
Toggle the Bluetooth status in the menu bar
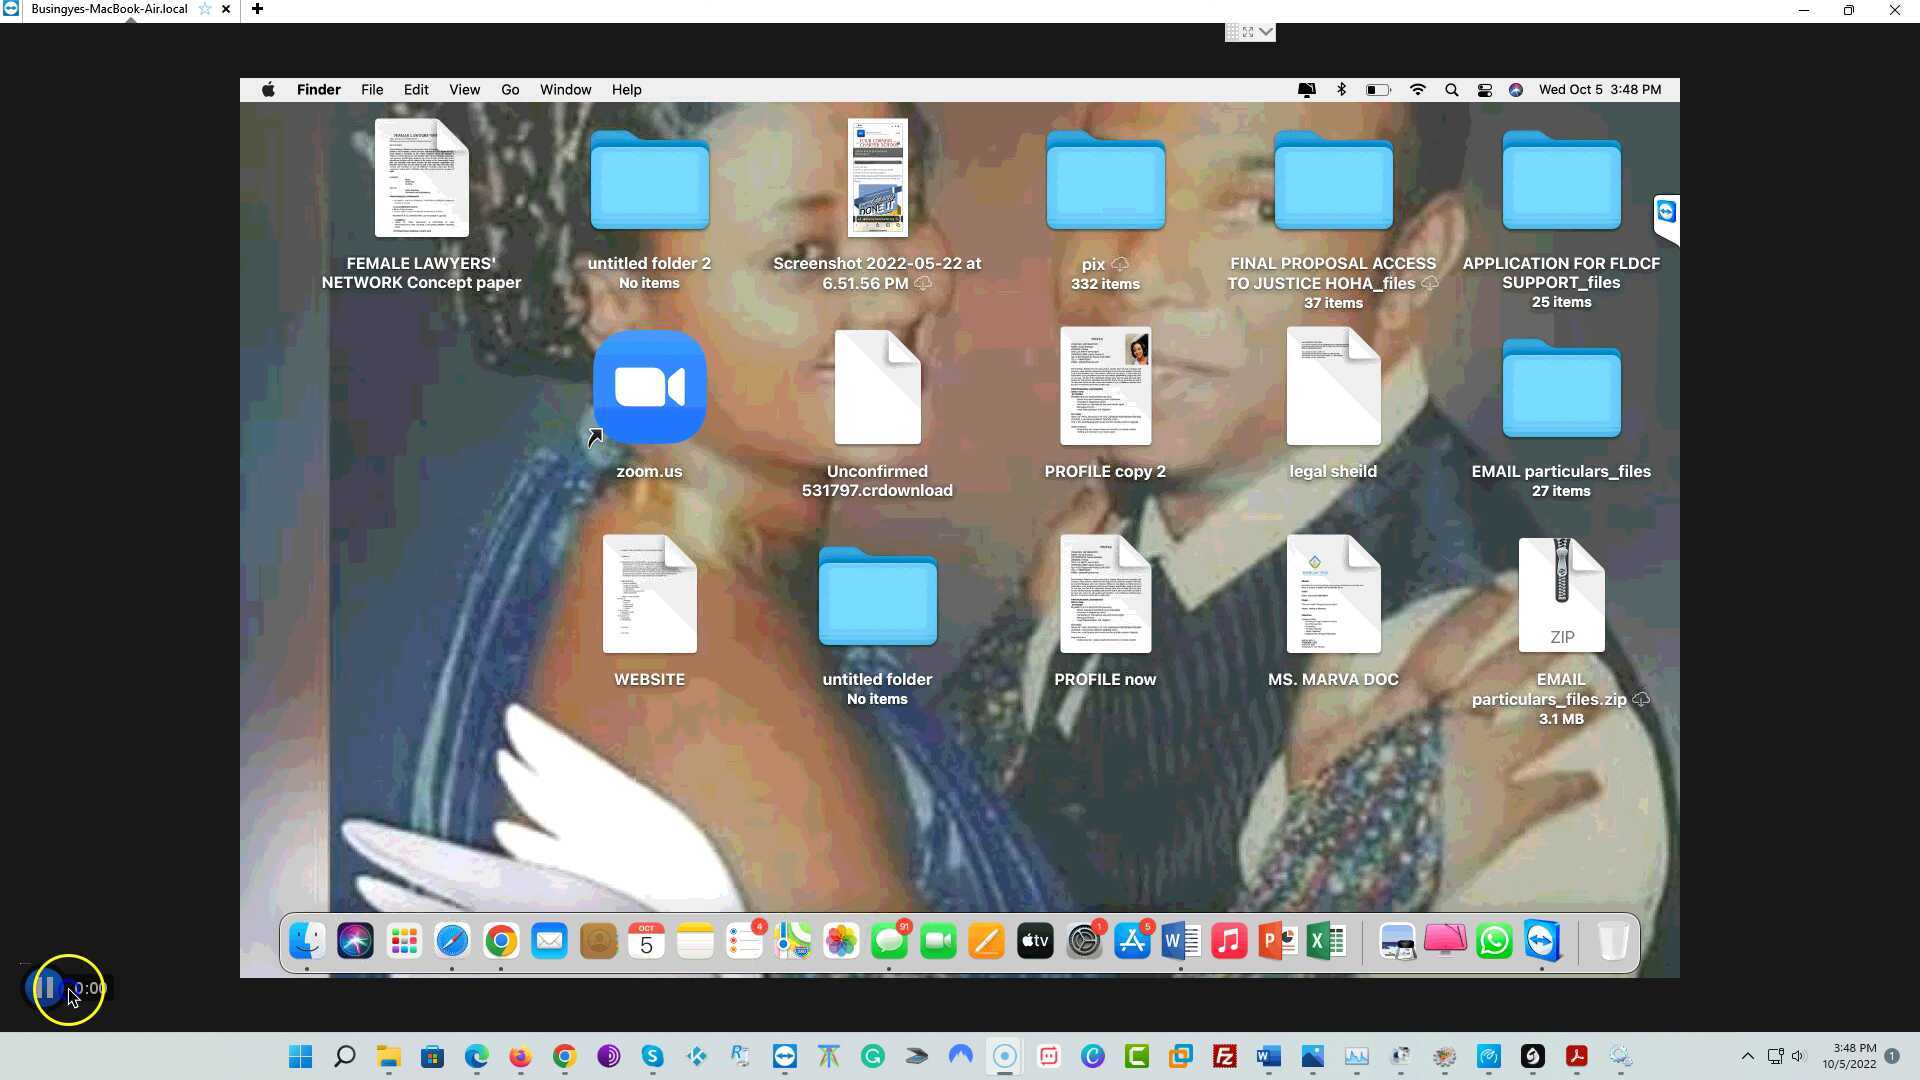pos(1342,90)
